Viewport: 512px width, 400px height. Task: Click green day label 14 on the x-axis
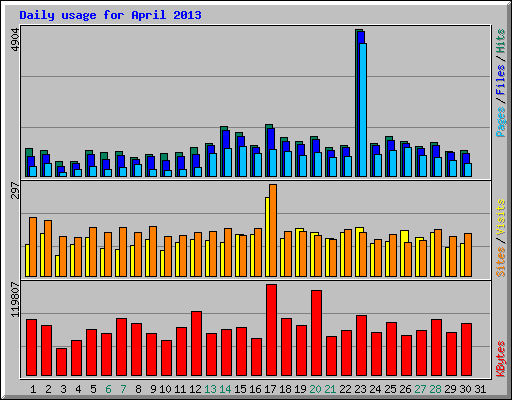225,389
